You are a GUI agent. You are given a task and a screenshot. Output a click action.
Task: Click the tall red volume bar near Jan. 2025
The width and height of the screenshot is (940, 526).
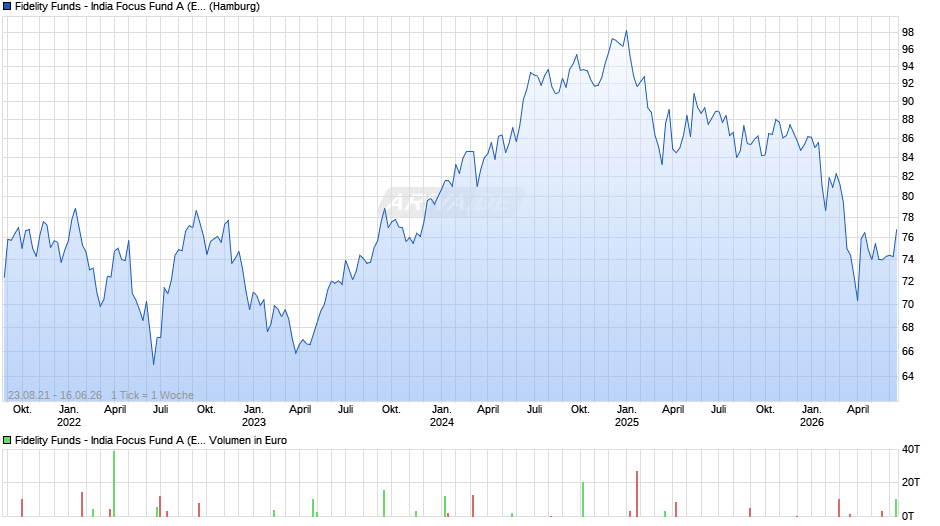point(637,494)
